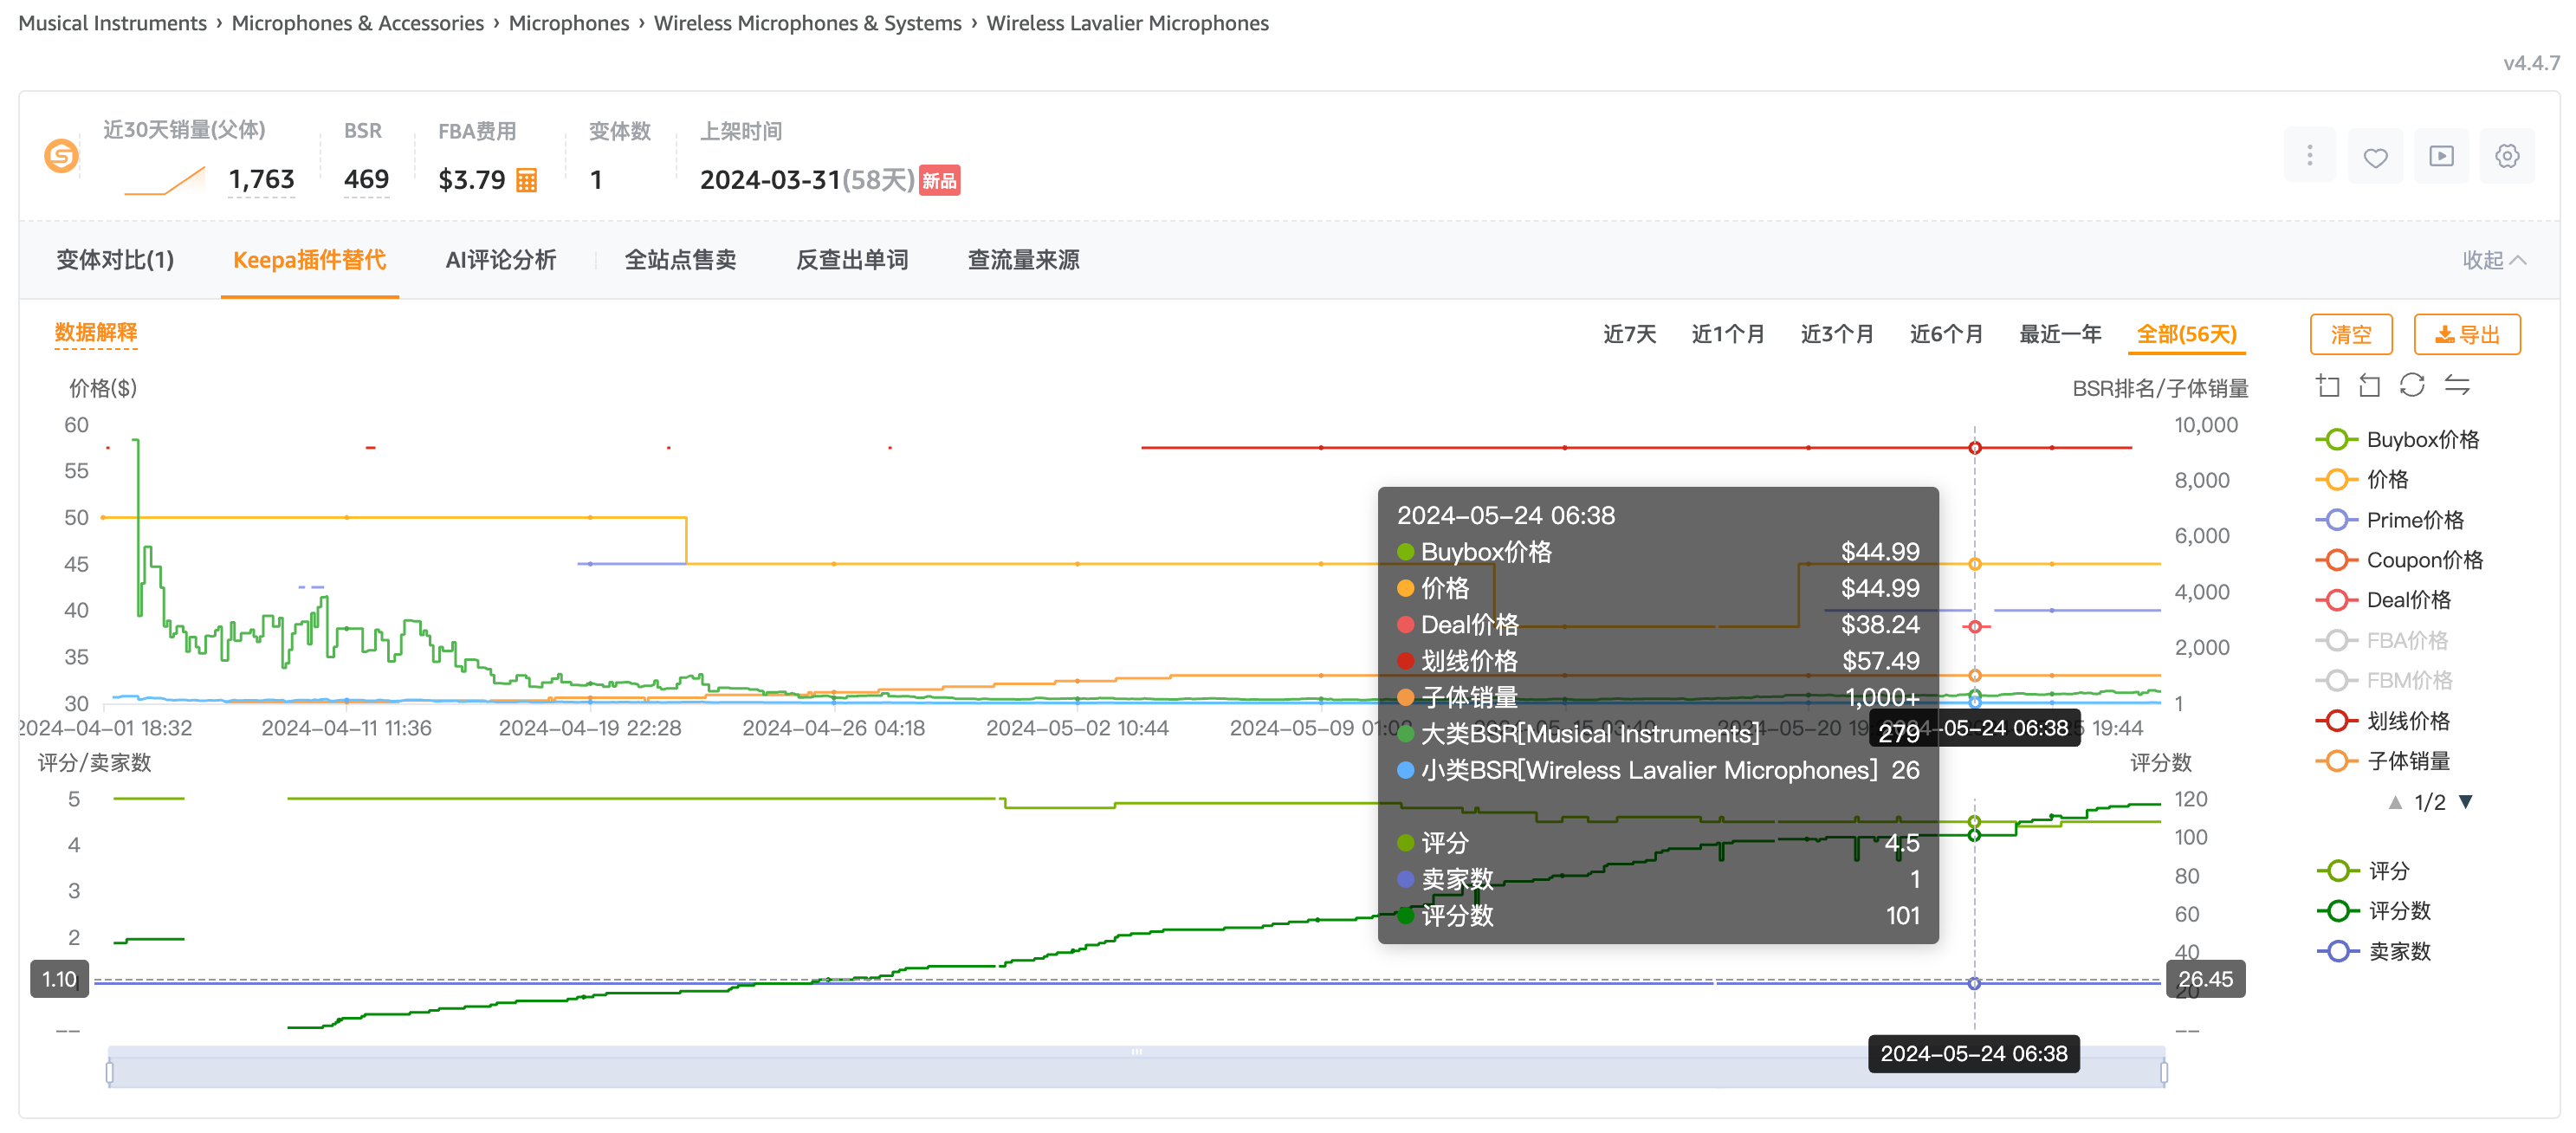Toggle 划线价格 series in legend

click(2383, 721)
